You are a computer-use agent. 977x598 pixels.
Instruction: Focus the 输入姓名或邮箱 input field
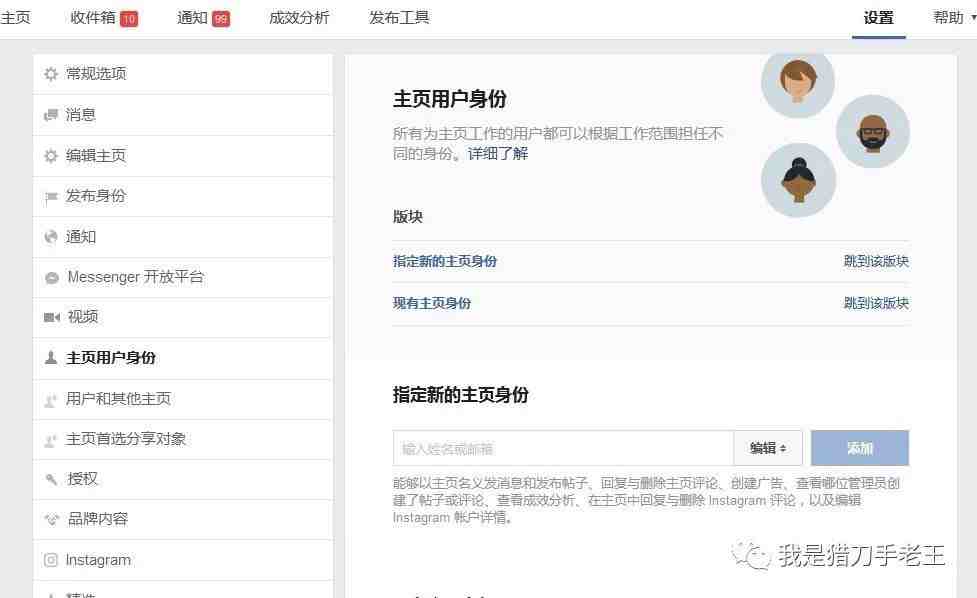(563, 448)
